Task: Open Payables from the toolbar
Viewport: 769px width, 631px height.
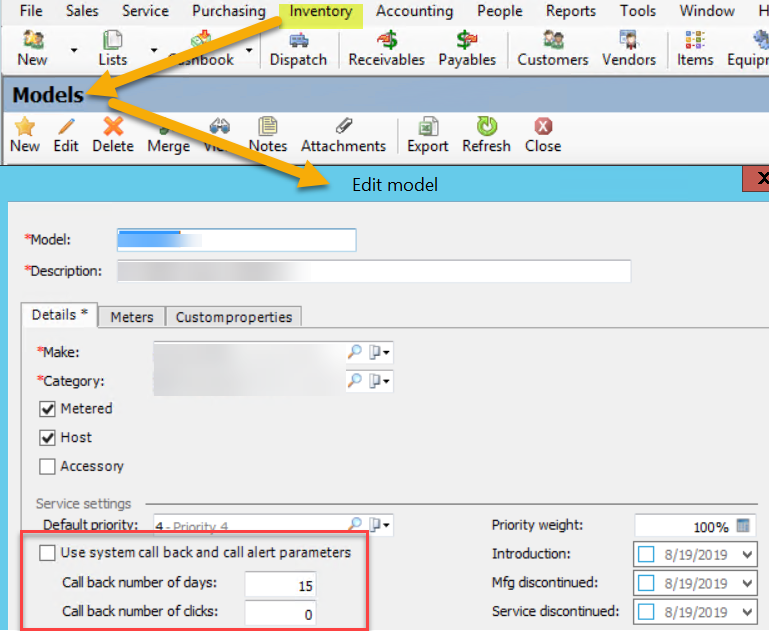Action: pos(467,48)
